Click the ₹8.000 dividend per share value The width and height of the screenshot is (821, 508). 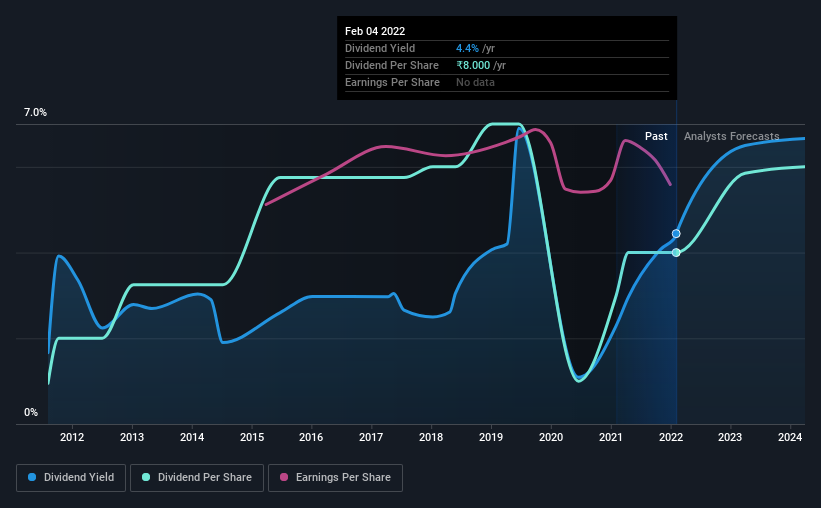click(473, 65)
